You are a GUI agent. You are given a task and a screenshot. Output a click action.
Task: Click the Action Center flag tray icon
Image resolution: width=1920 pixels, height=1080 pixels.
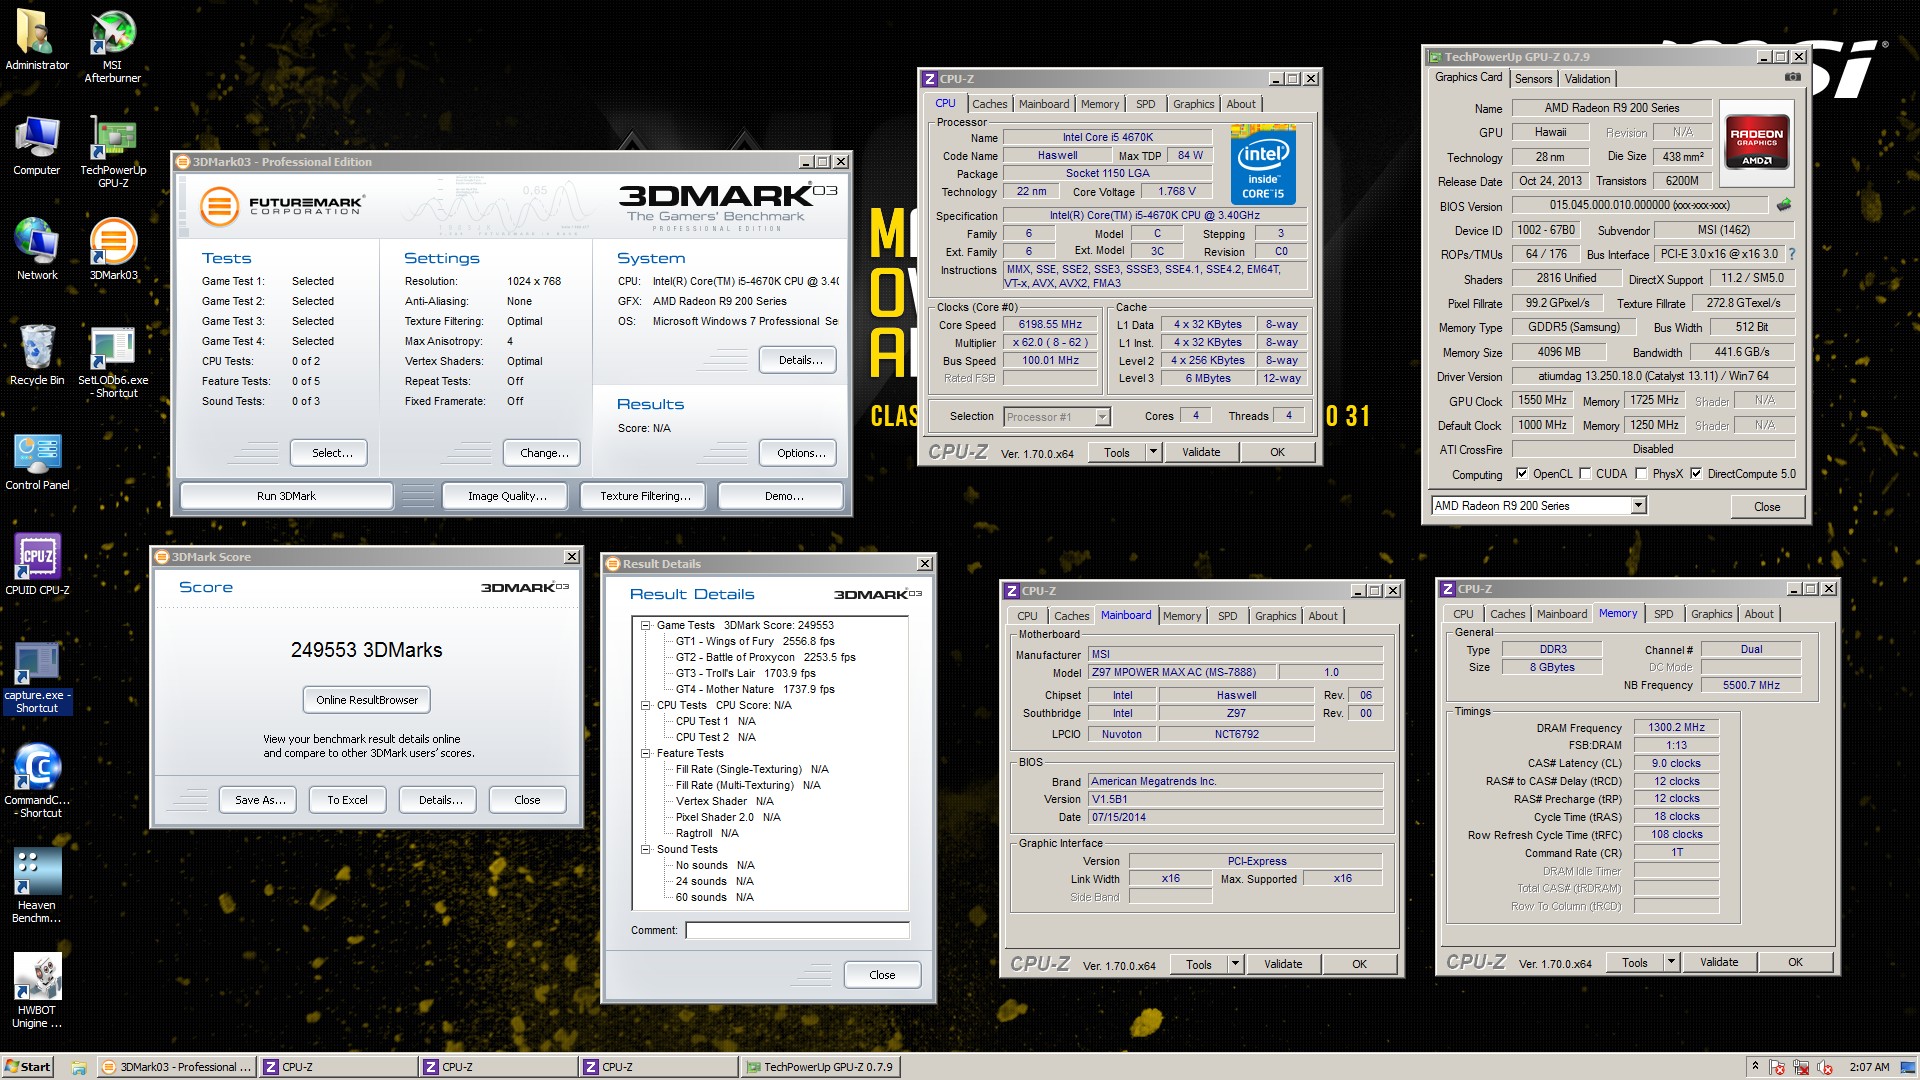coord(1778,1067)
